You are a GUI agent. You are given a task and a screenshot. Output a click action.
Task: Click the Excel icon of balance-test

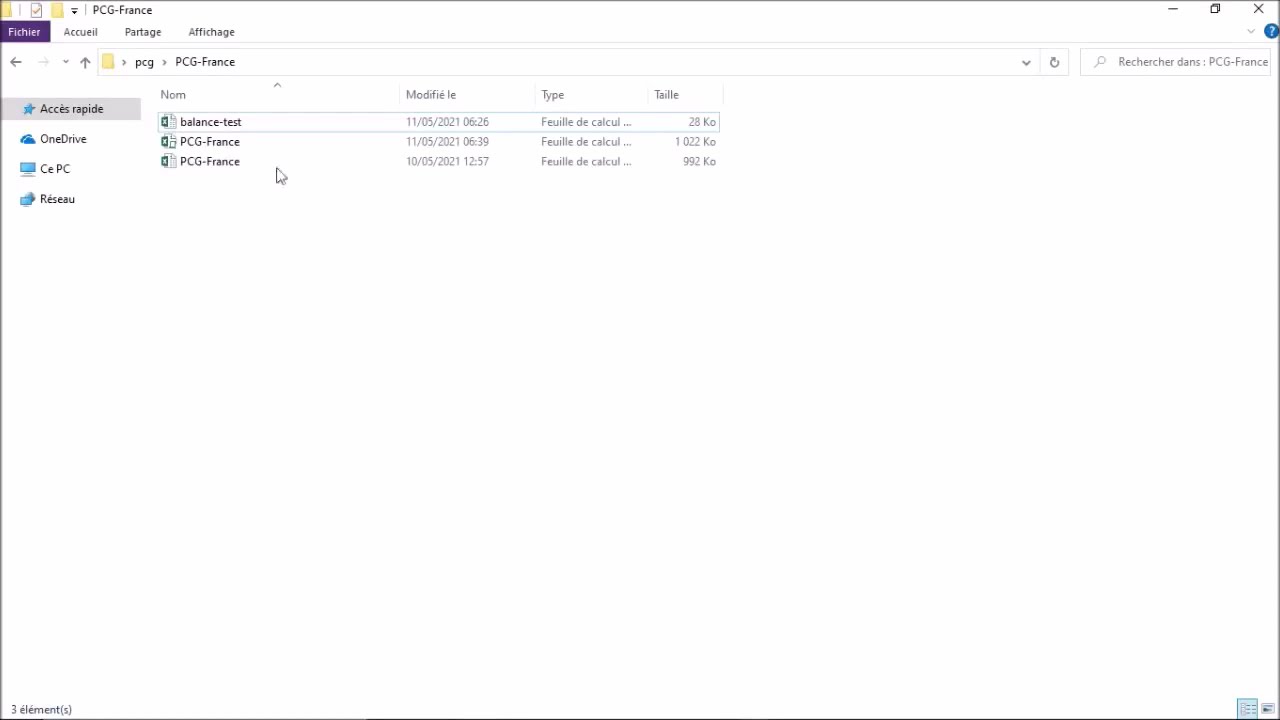tap(169, 122)
